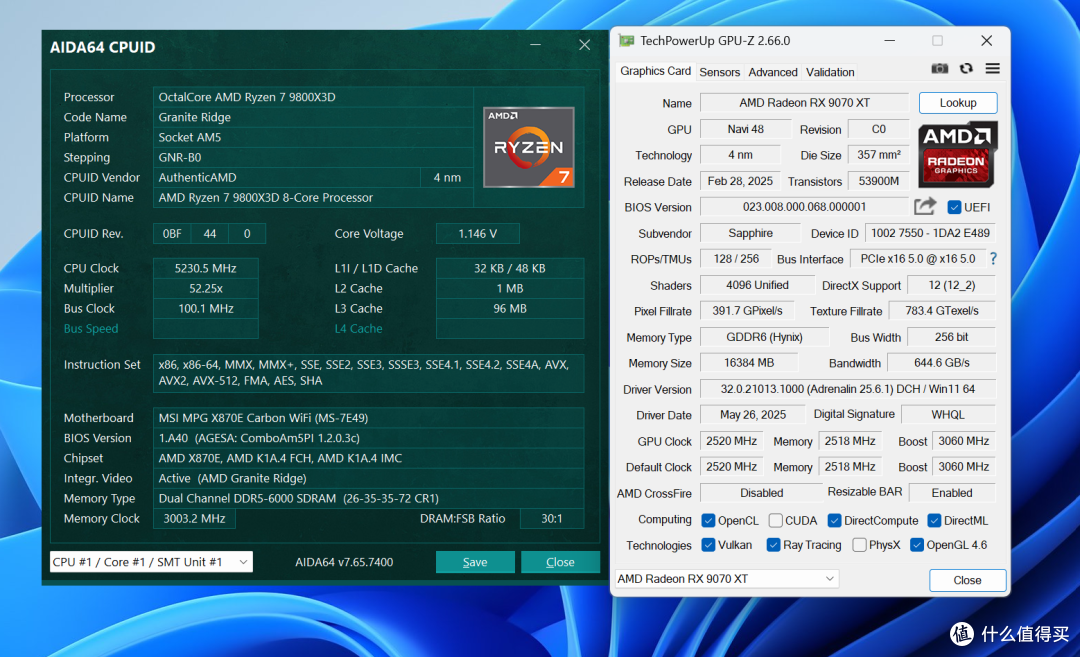The height and width of the screenshot is (657, 1080).
Task: Click the Shaders 4096 Unified field
Action: pos(757,285)
